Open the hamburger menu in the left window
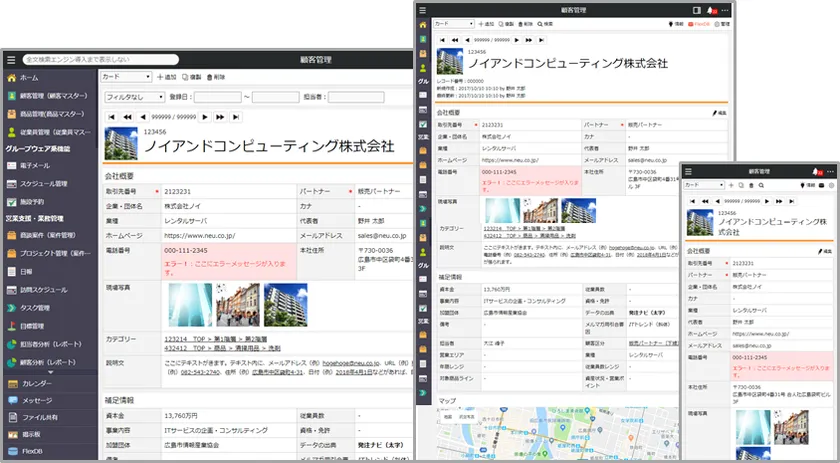840x463 pixels. [11, 60]
